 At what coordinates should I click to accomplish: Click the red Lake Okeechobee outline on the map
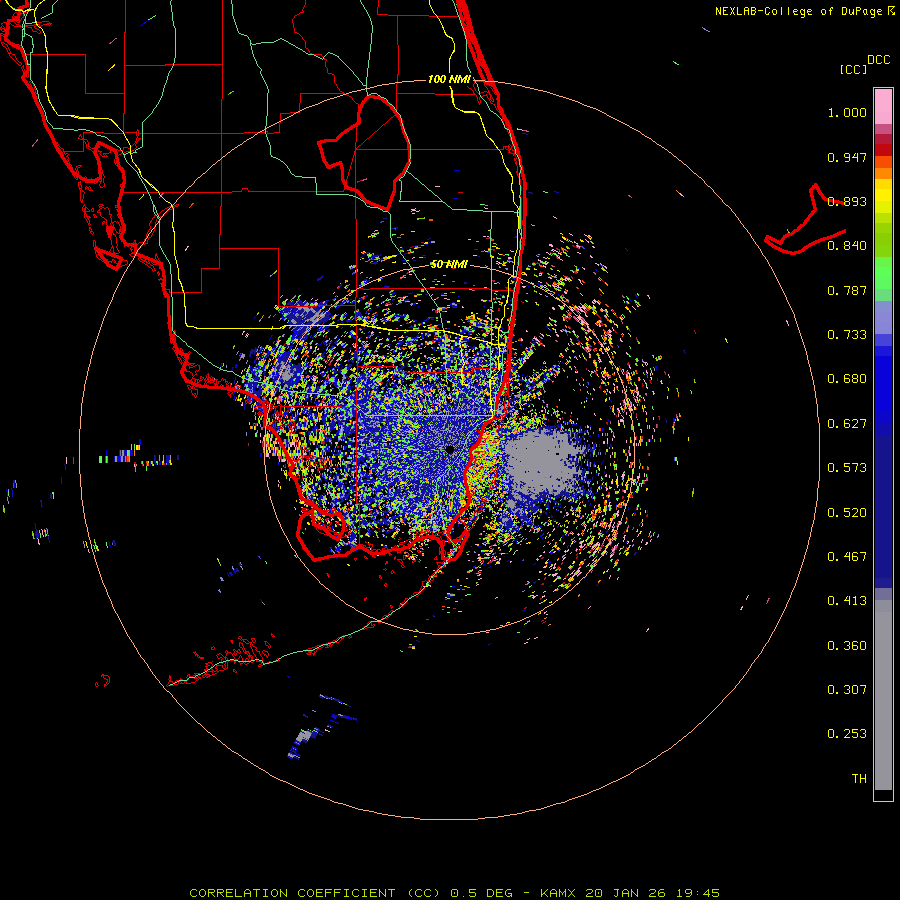[x=365, y=152]
